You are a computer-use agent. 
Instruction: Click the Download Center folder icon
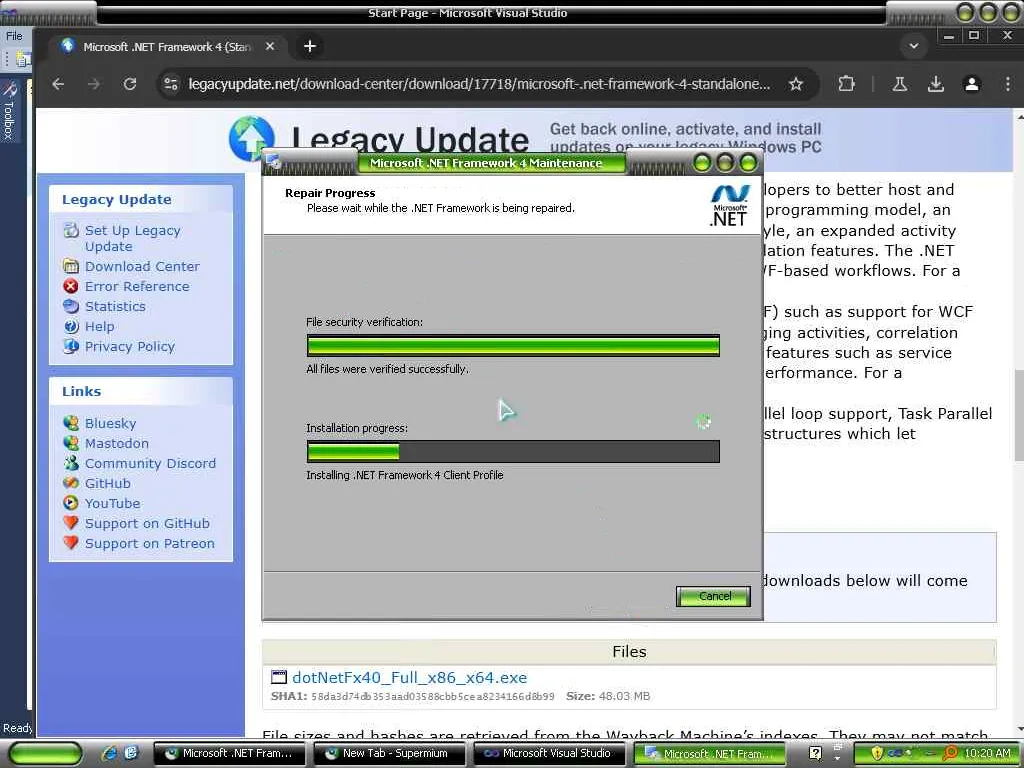71,266
